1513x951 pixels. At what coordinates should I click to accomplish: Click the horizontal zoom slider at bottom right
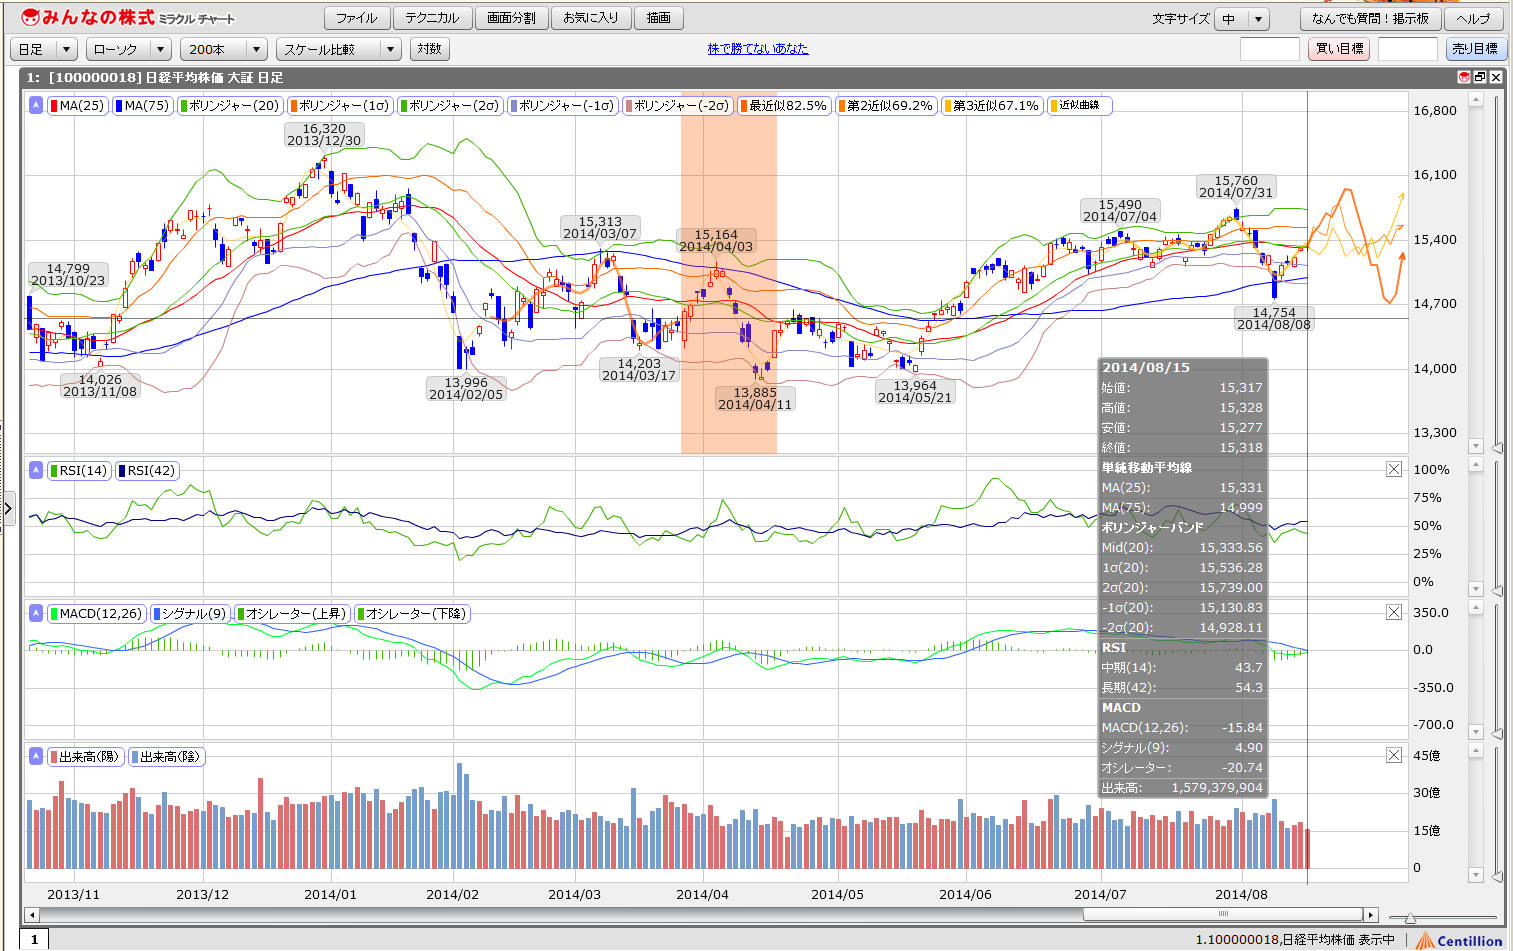(x=1410, y=917)
